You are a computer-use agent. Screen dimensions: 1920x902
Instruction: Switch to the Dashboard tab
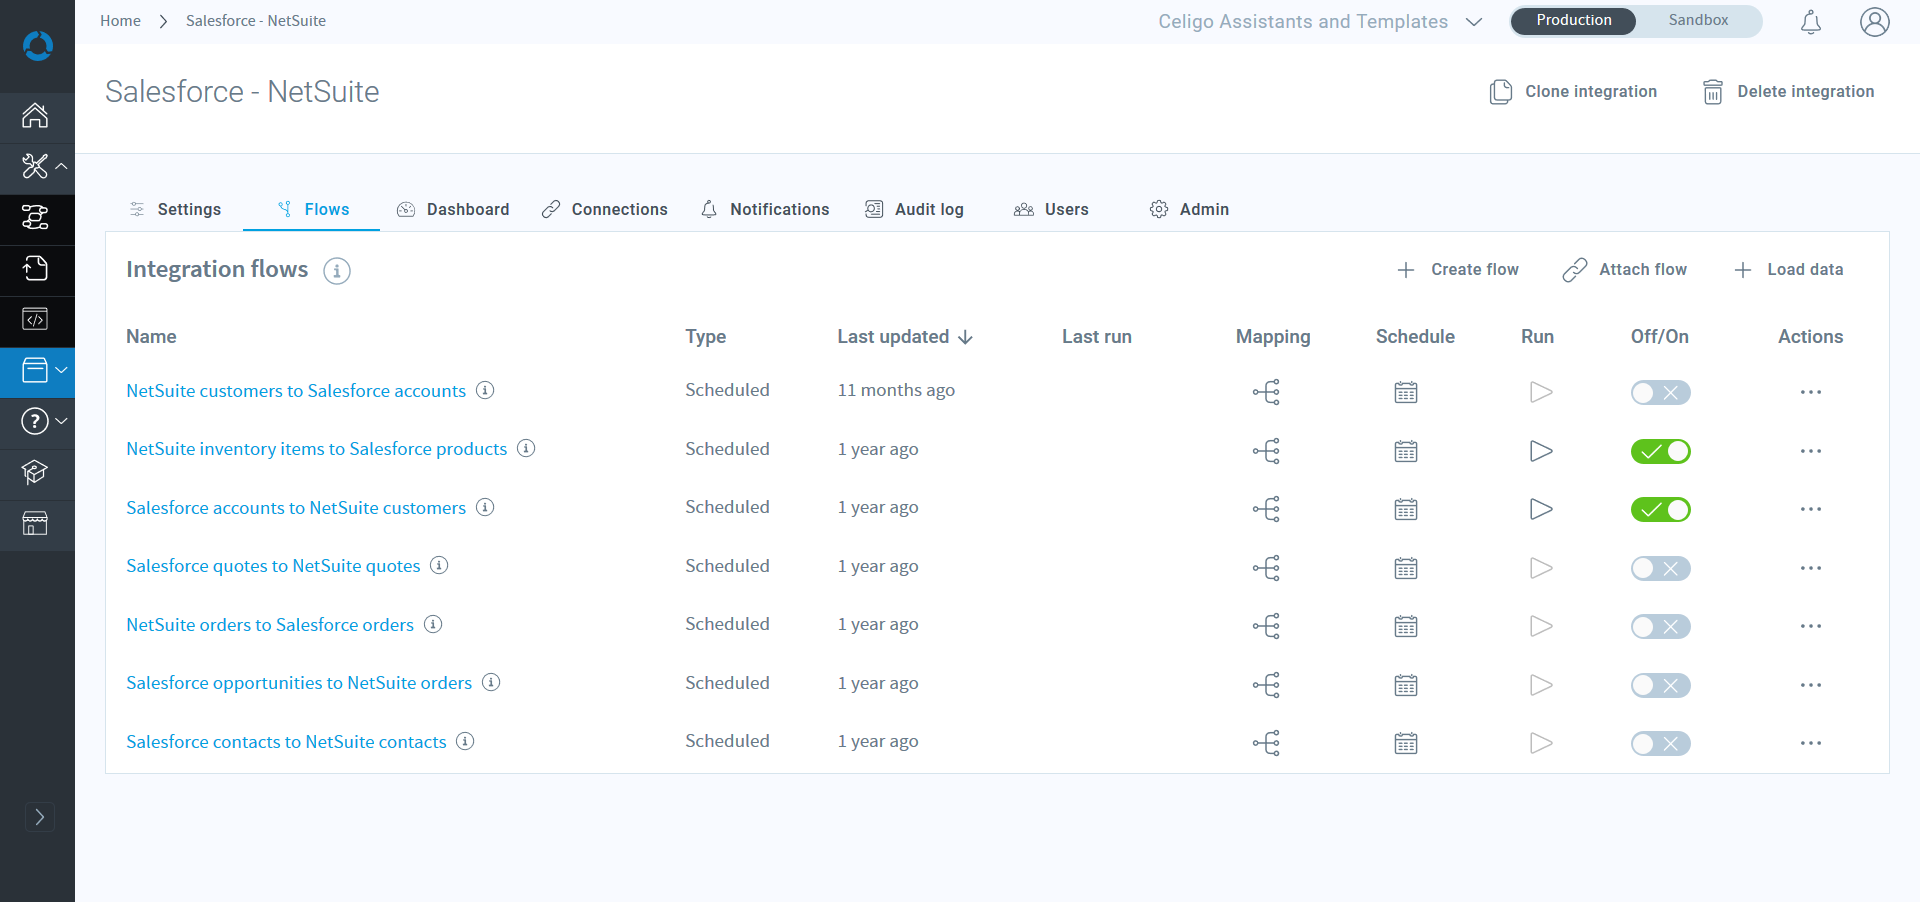coord(453,209)
